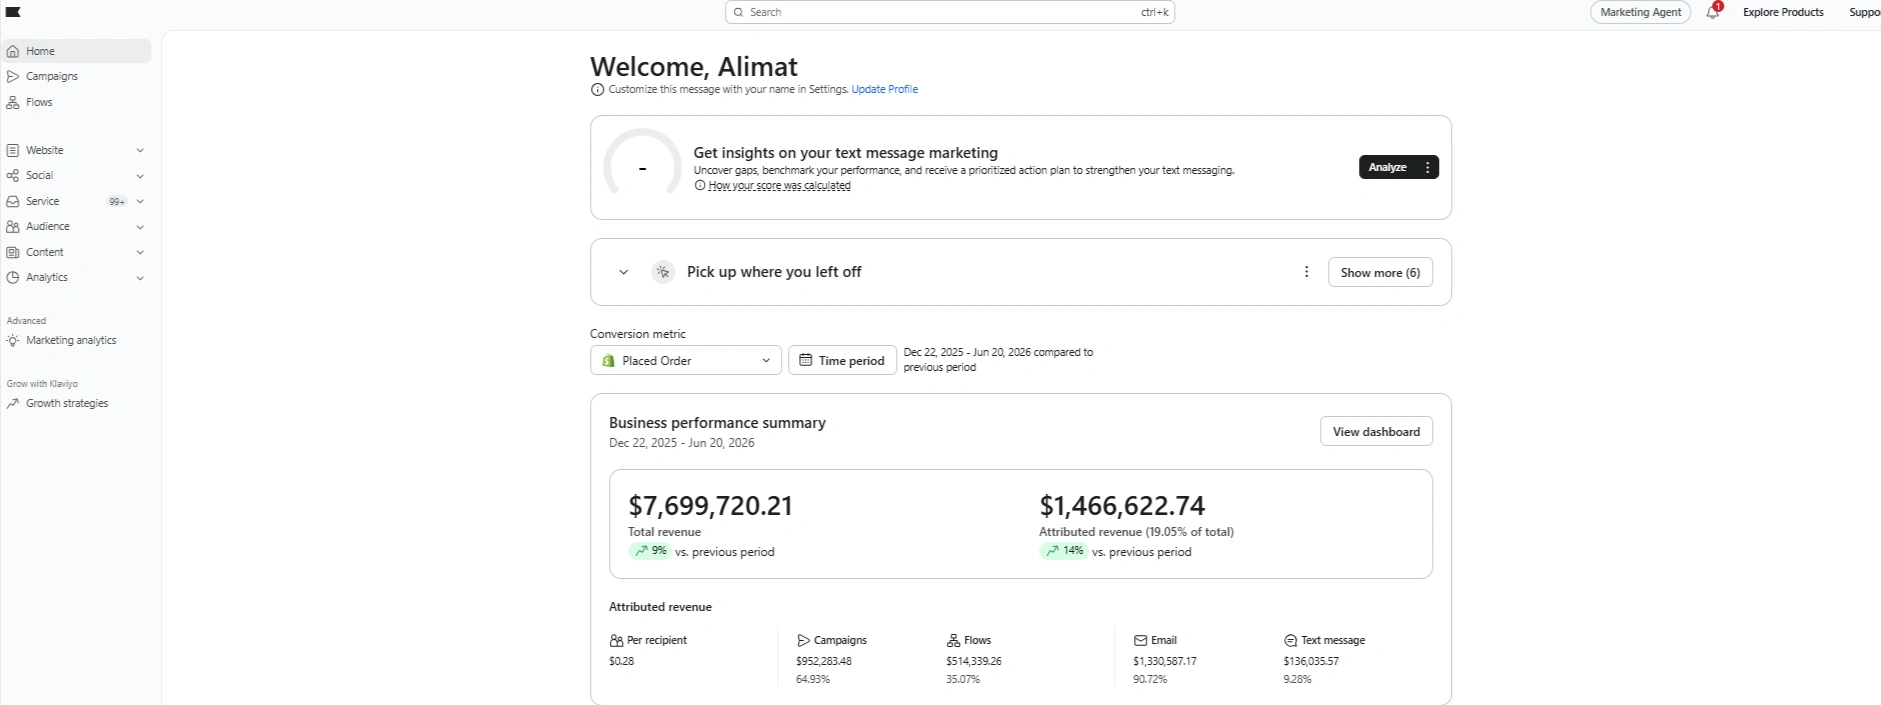Click the Update Profile link
The image size is (1881, 705).
pos(885,89)
